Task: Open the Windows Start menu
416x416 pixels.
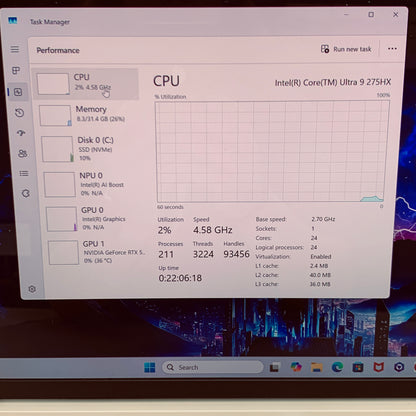Action: pos(149,367)
